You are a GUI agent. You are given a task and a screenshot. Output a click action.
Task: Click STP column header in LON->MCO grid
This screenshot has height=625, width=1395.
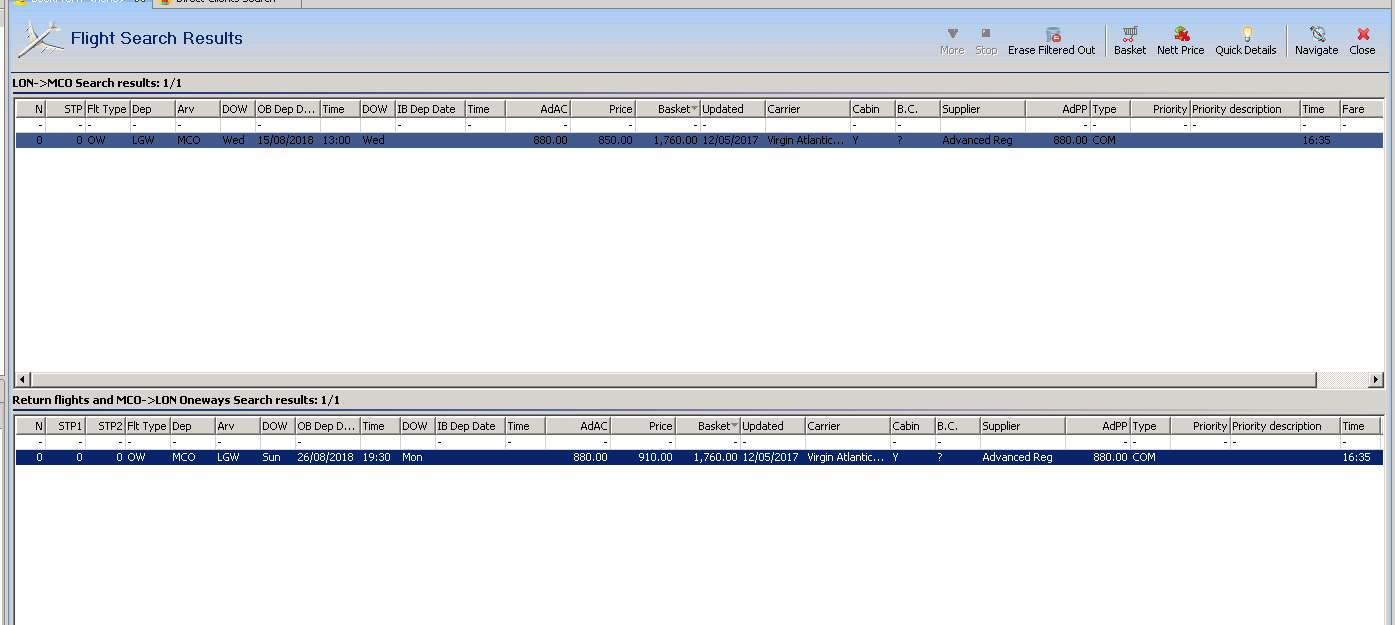tap(65, 109)
